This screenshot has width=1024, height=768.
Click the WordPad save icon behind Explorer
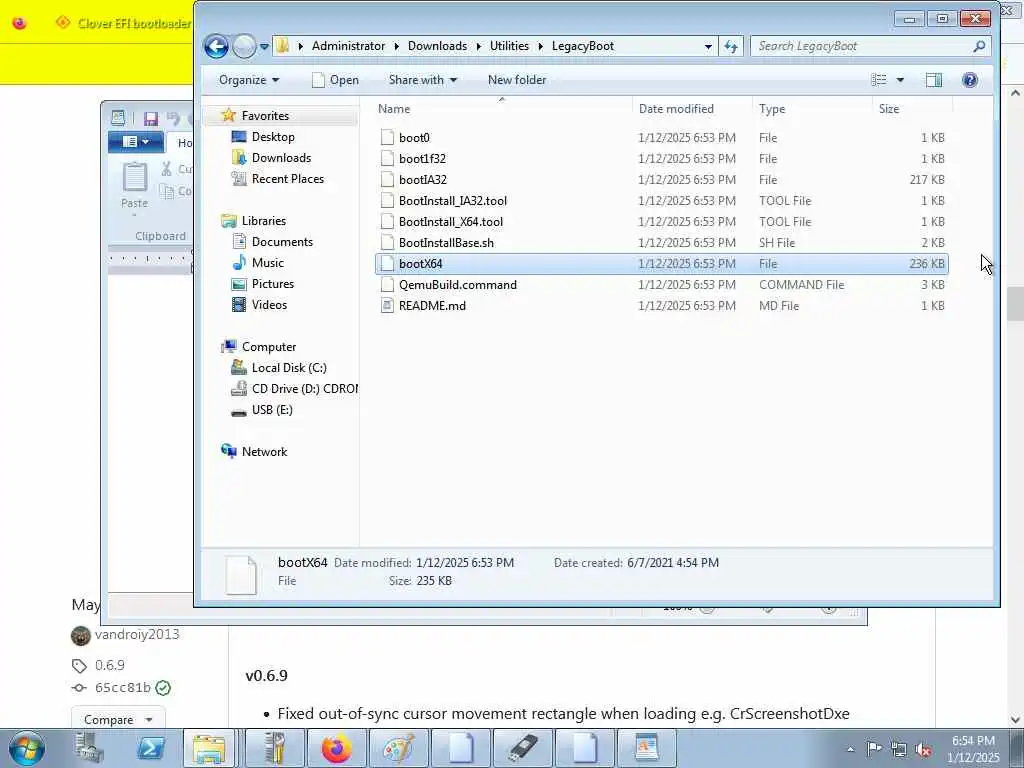(151, 118)
